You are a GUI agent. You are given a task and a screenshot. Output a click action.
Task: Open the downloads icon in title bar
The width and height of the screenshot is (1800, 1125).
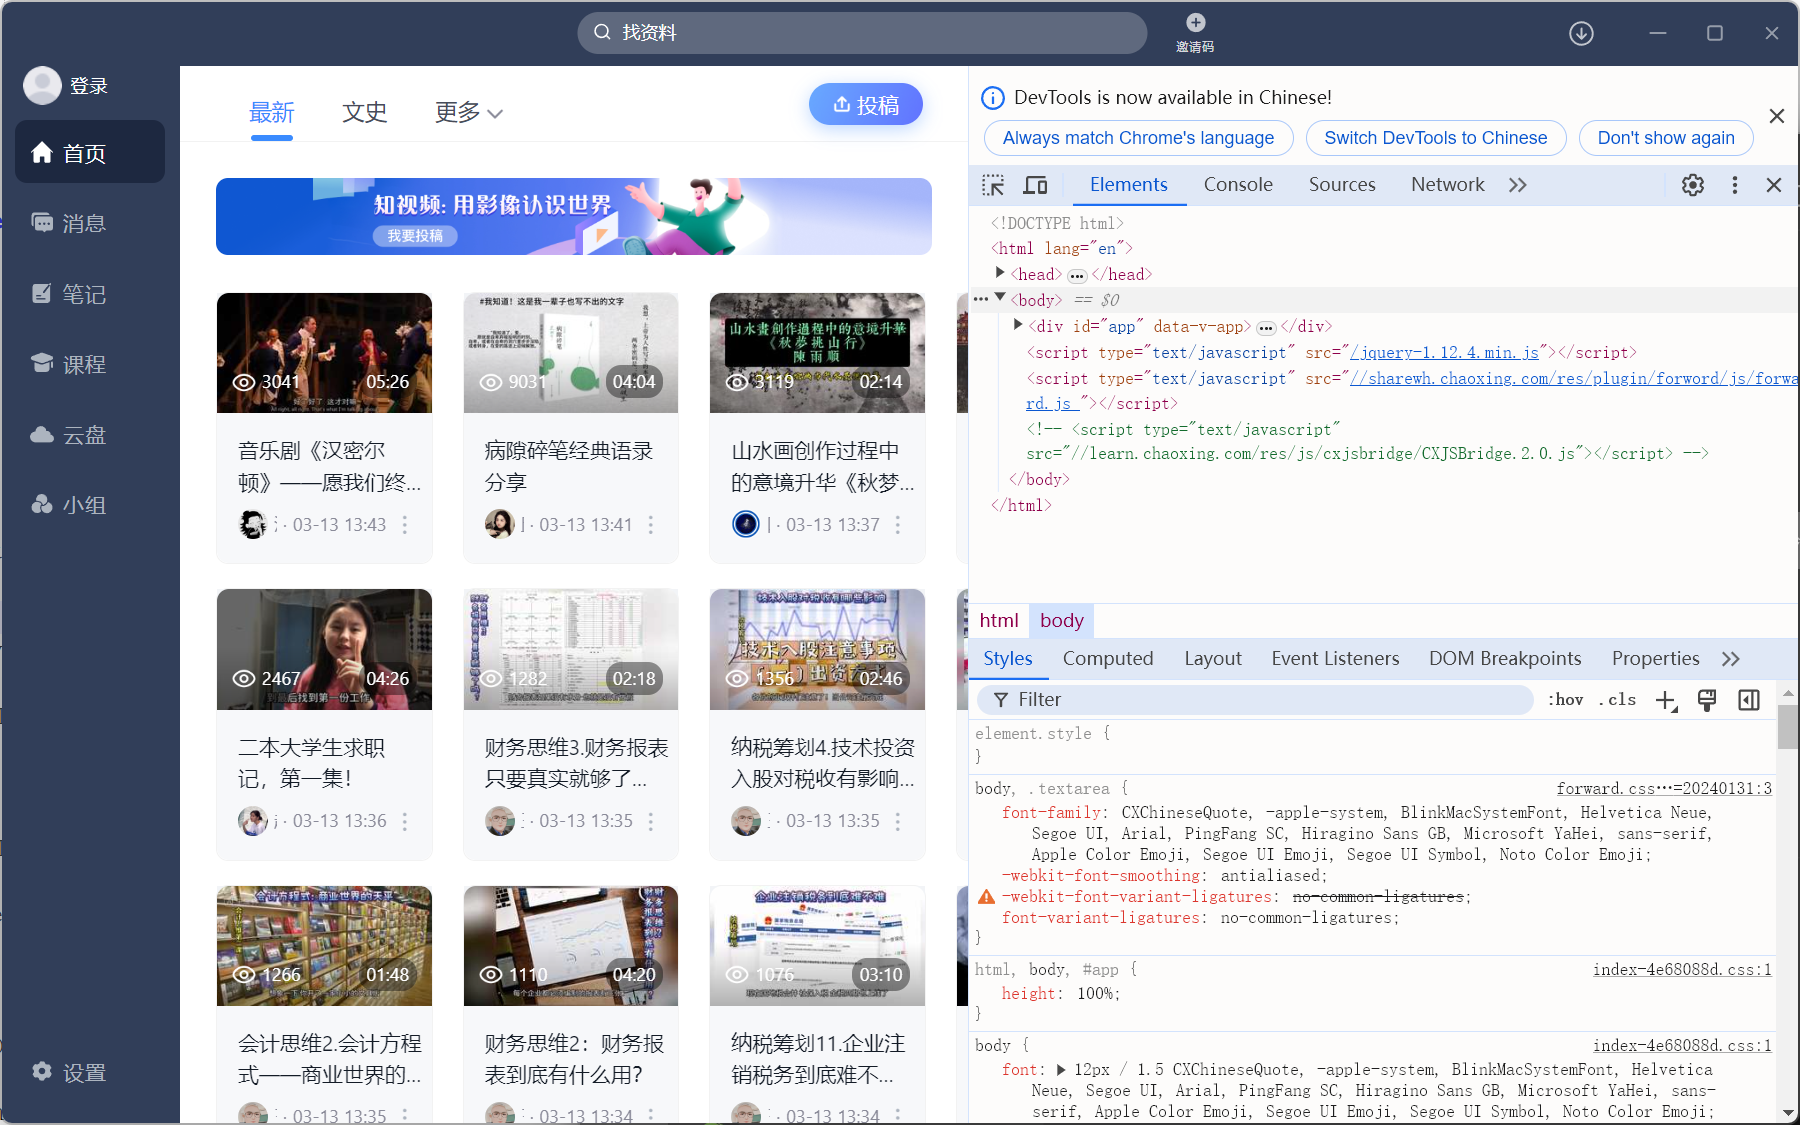tap(1581, 33)
